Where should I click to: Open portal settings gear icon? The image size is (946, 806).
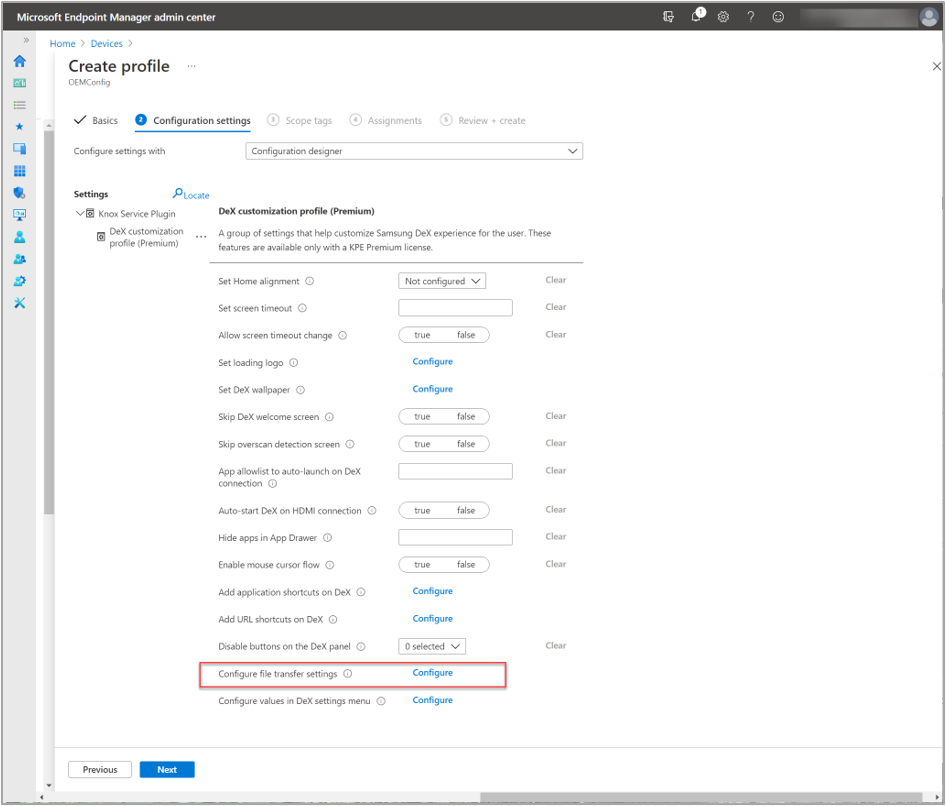tap(723, 17)
